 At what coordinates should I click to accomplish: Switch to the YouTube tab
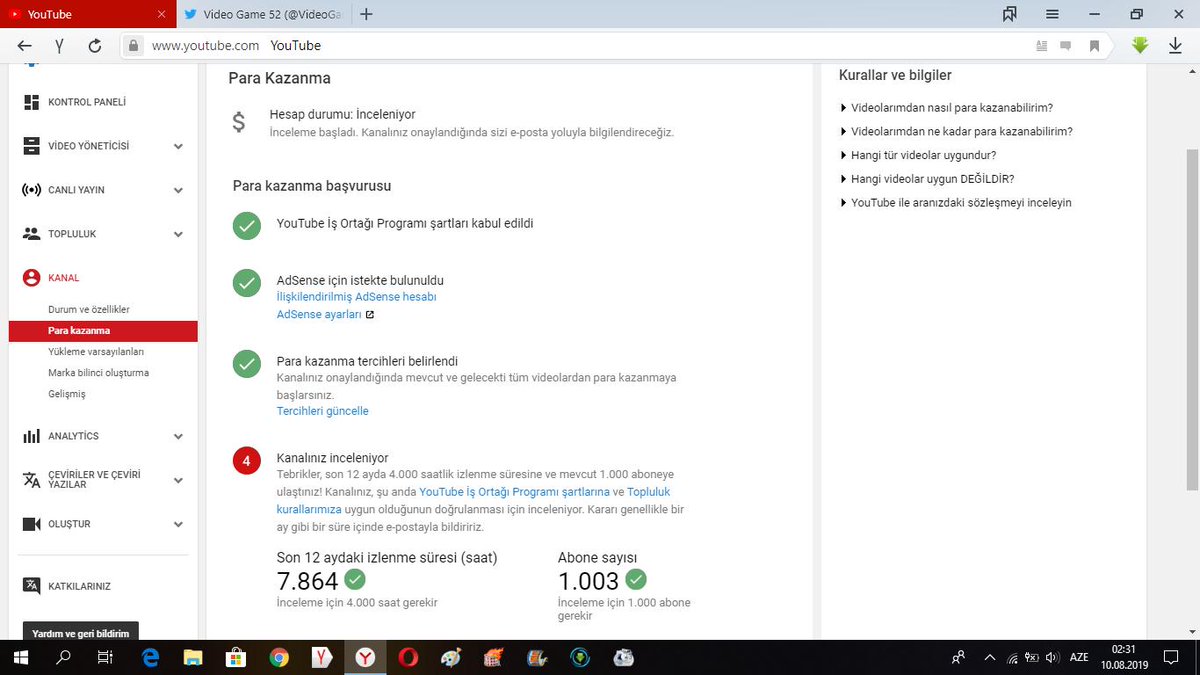pos(88,14)
